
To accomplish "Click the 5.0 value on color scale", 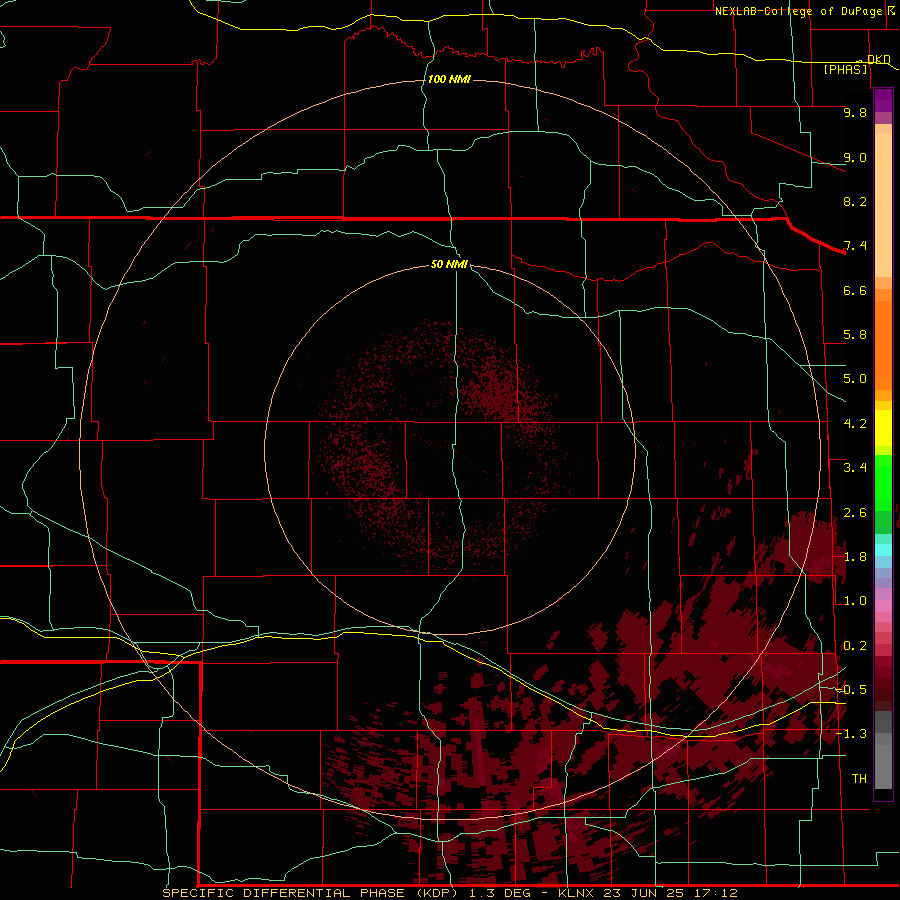I will coord(855,379).
